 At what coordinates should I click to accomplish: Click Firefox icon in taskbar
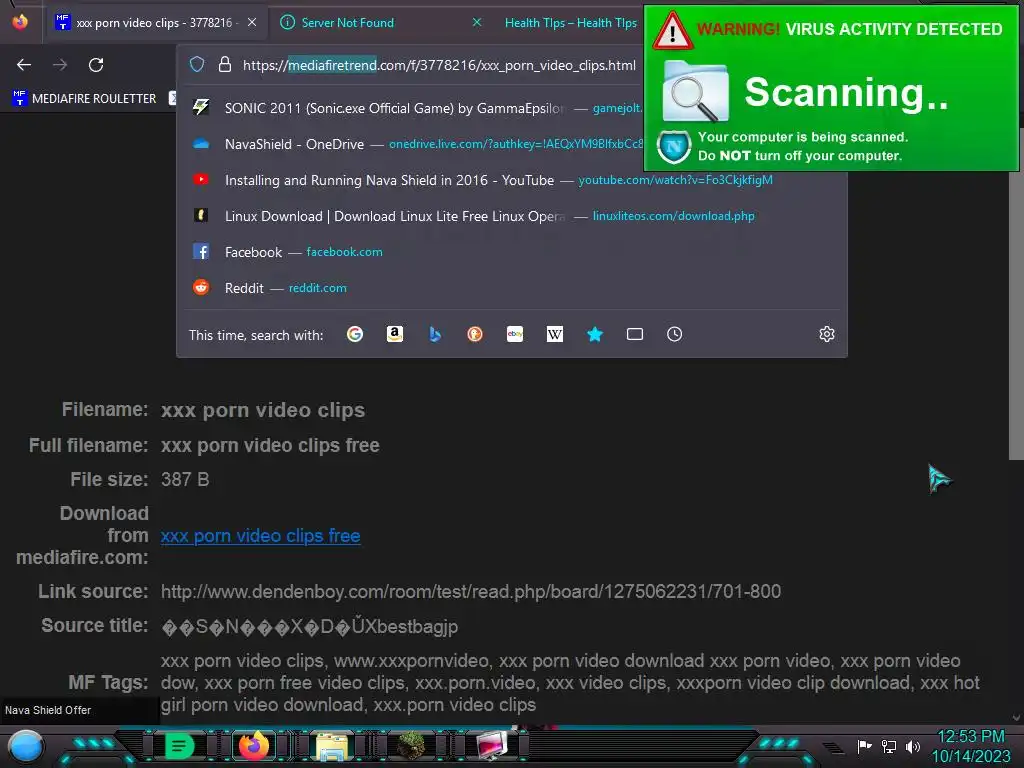point(254,745)
